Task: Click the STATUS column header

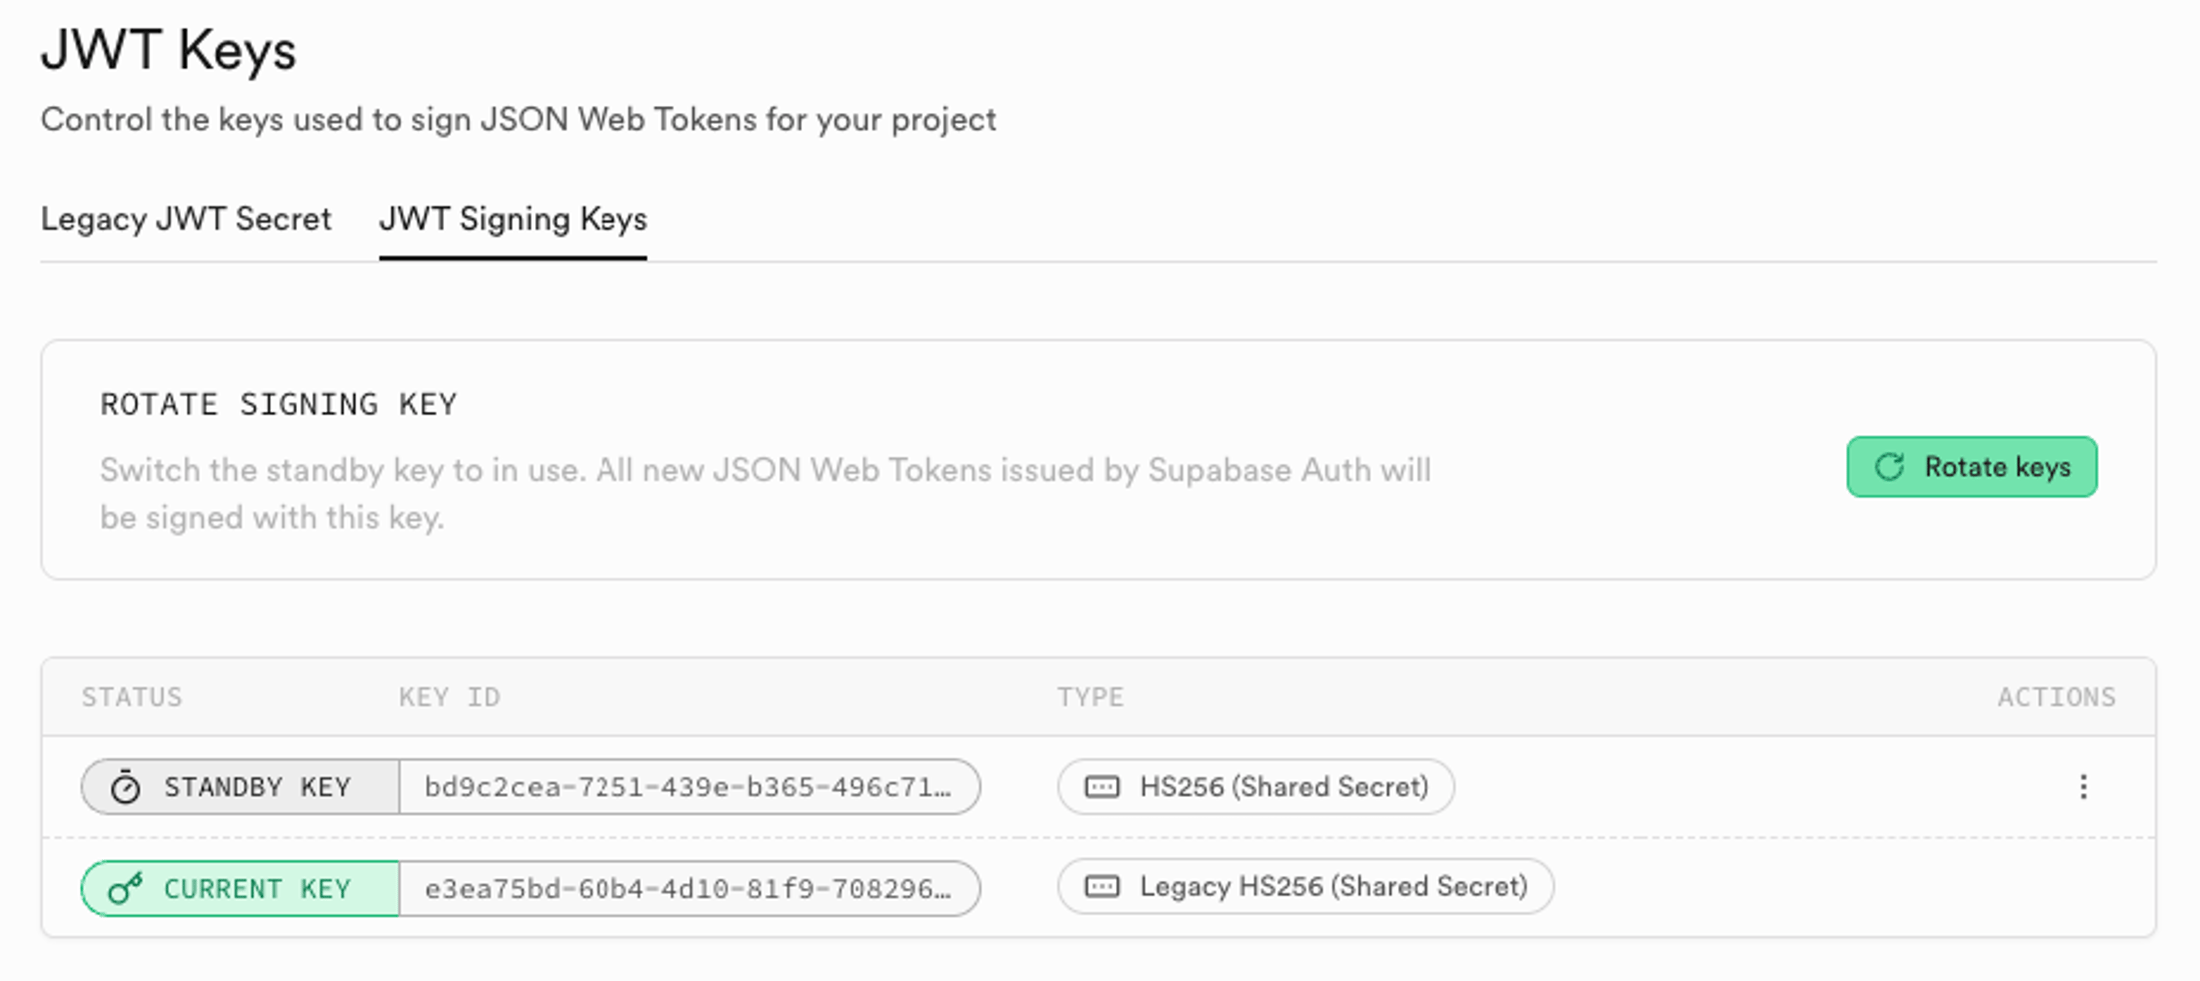Action: pyautogui.click(x=132, y=697)
